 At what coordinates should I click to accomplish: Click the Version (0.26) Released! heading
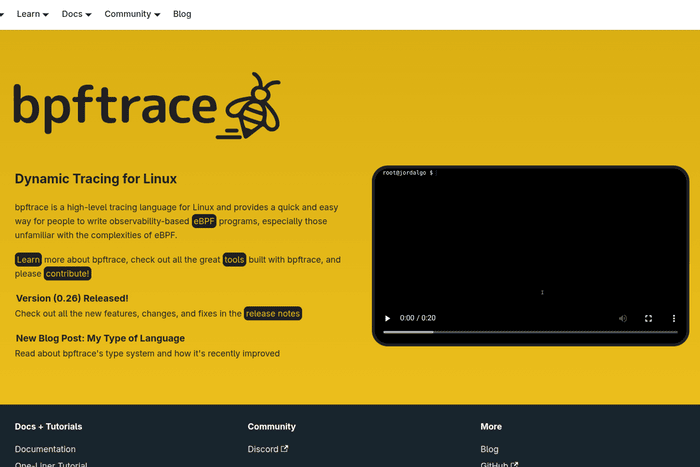coord(72,298)
